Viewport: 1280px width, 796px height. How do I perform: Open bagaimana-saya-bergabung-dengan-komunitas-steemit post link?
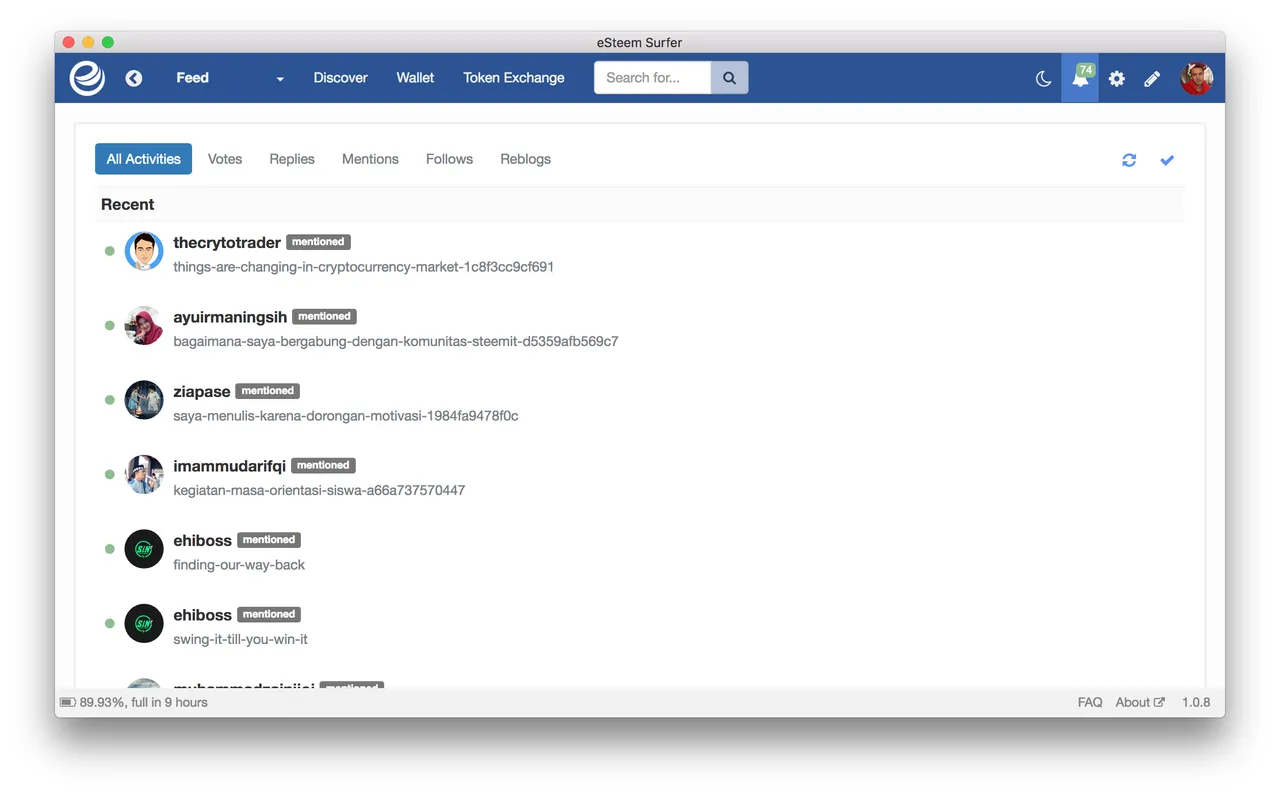click(395, 341)
